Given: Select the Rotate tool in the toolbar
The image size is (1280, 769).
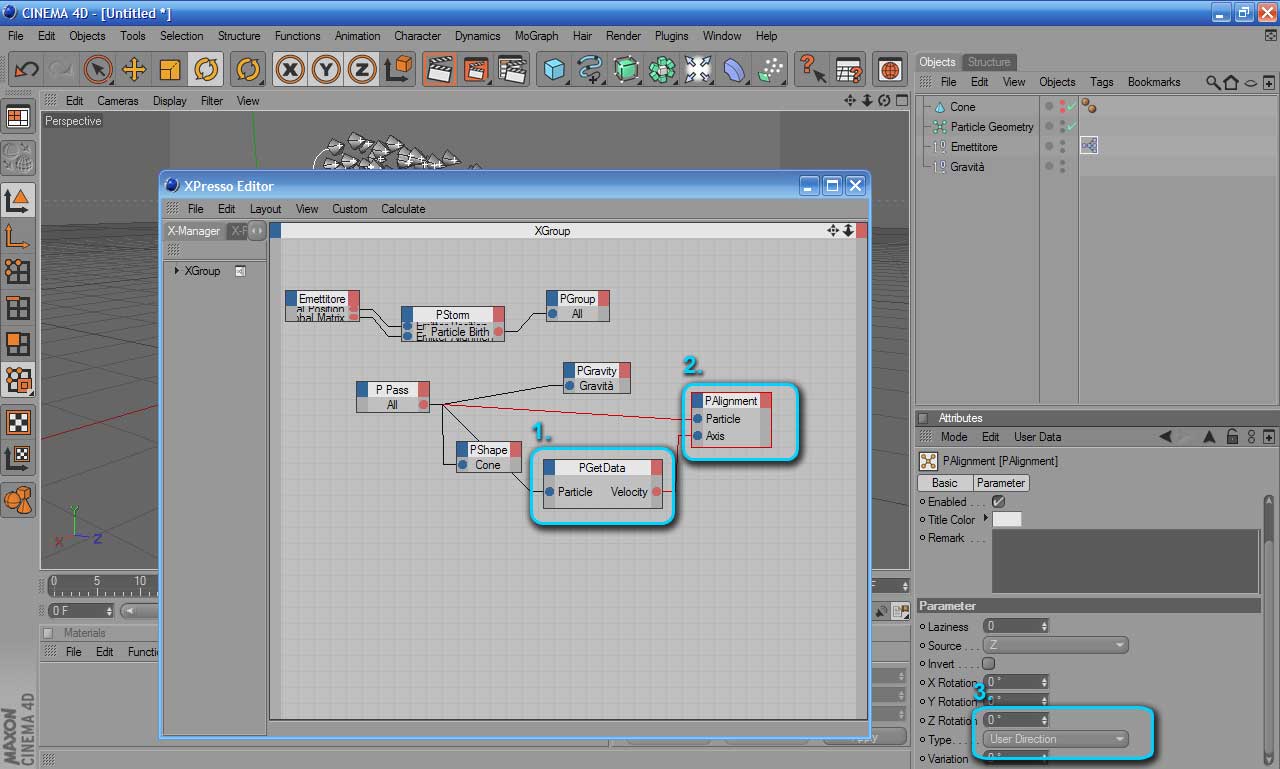Looking at the screenshot, I should [x=206, y=69].
